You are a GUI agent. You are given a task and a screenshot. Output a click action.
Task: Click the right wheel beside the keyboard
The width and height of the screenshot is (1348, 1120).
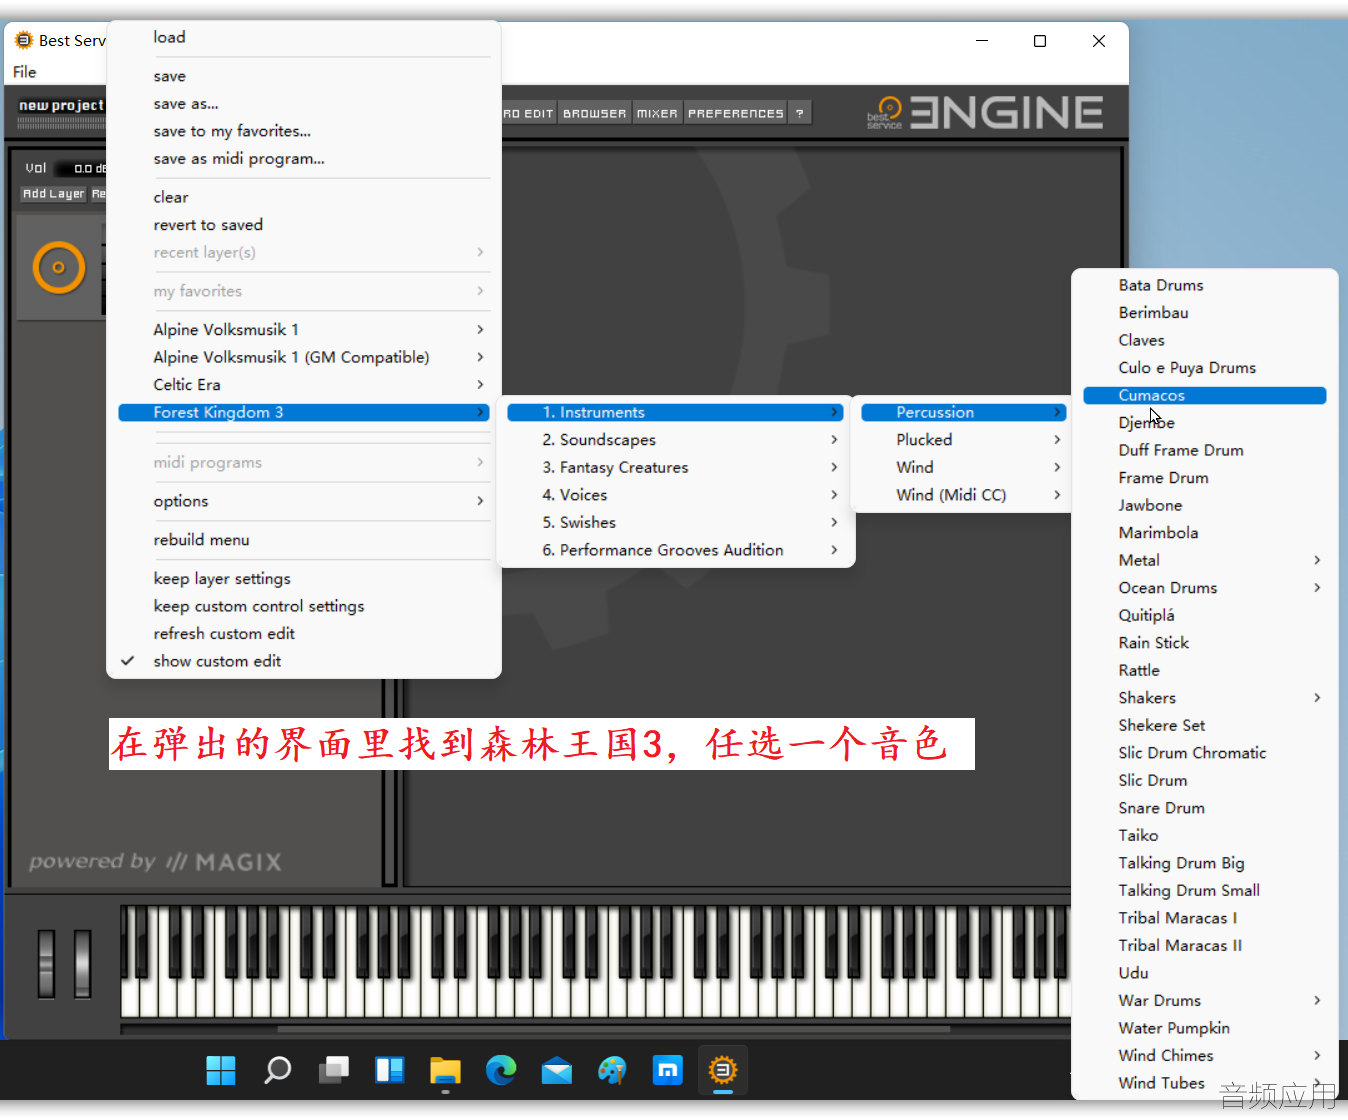[x=82, y=964]
